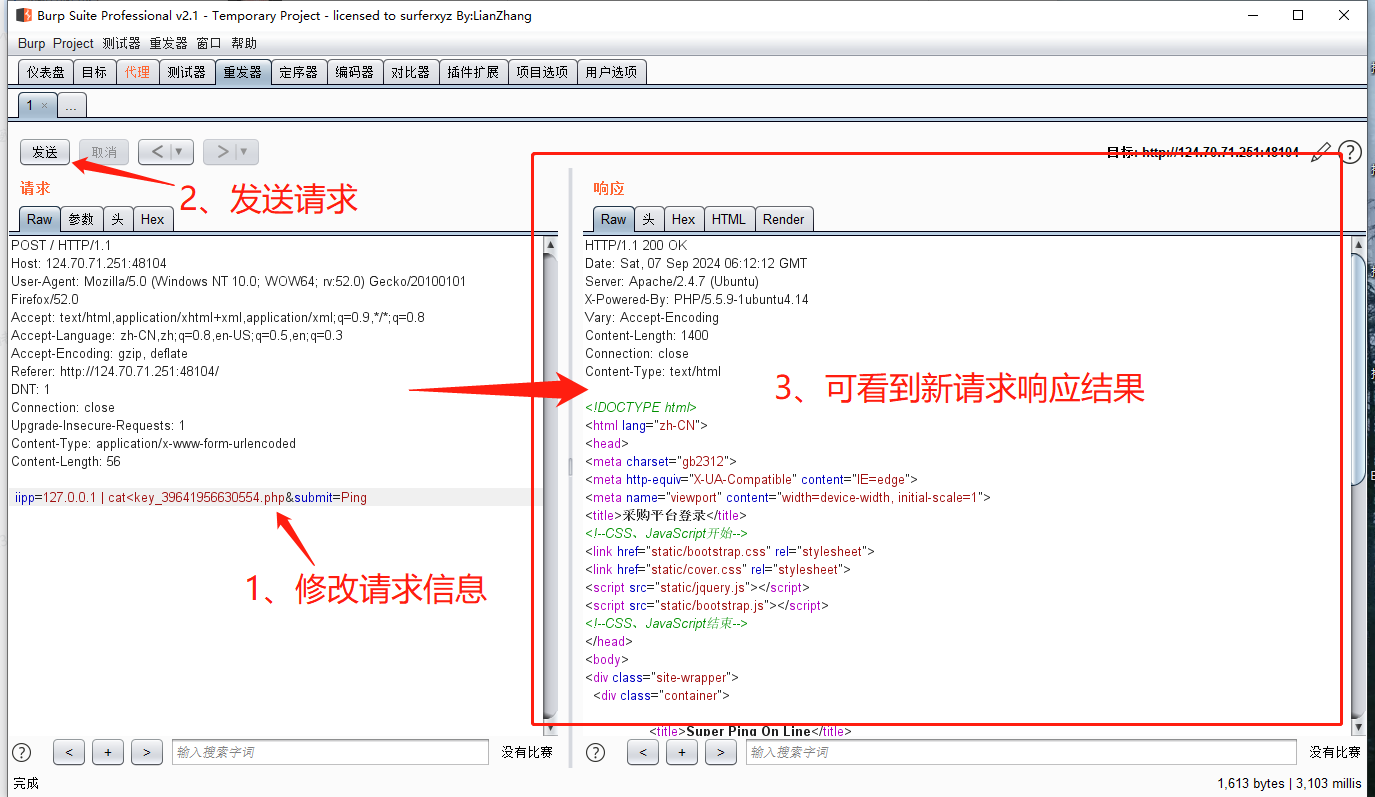Click the plus button in request search
This screenshot has width=1375, height=797.
107,752
